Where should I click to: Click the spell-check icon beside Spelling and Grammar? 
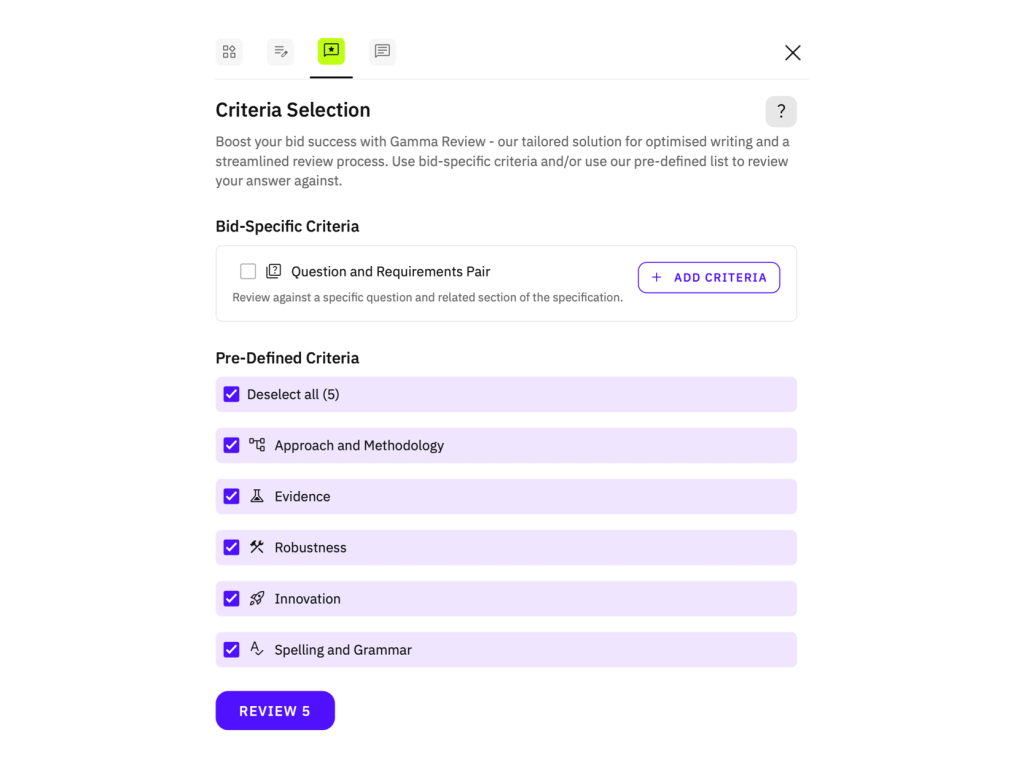(256, 649)
